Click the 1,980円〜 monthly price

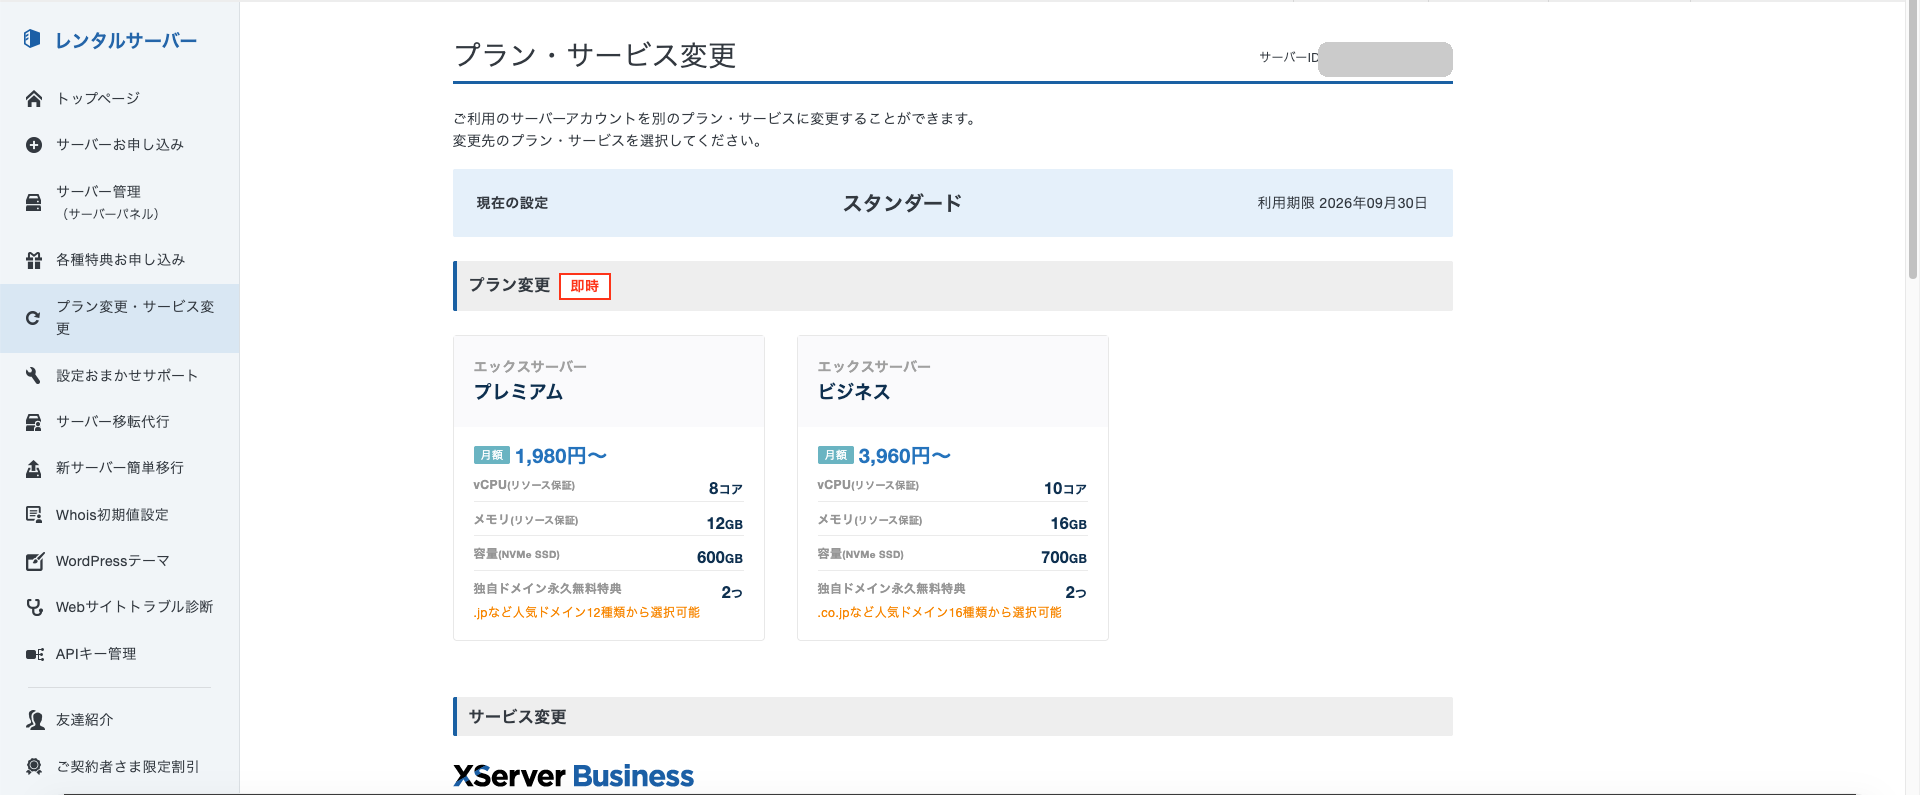[561, 456]
